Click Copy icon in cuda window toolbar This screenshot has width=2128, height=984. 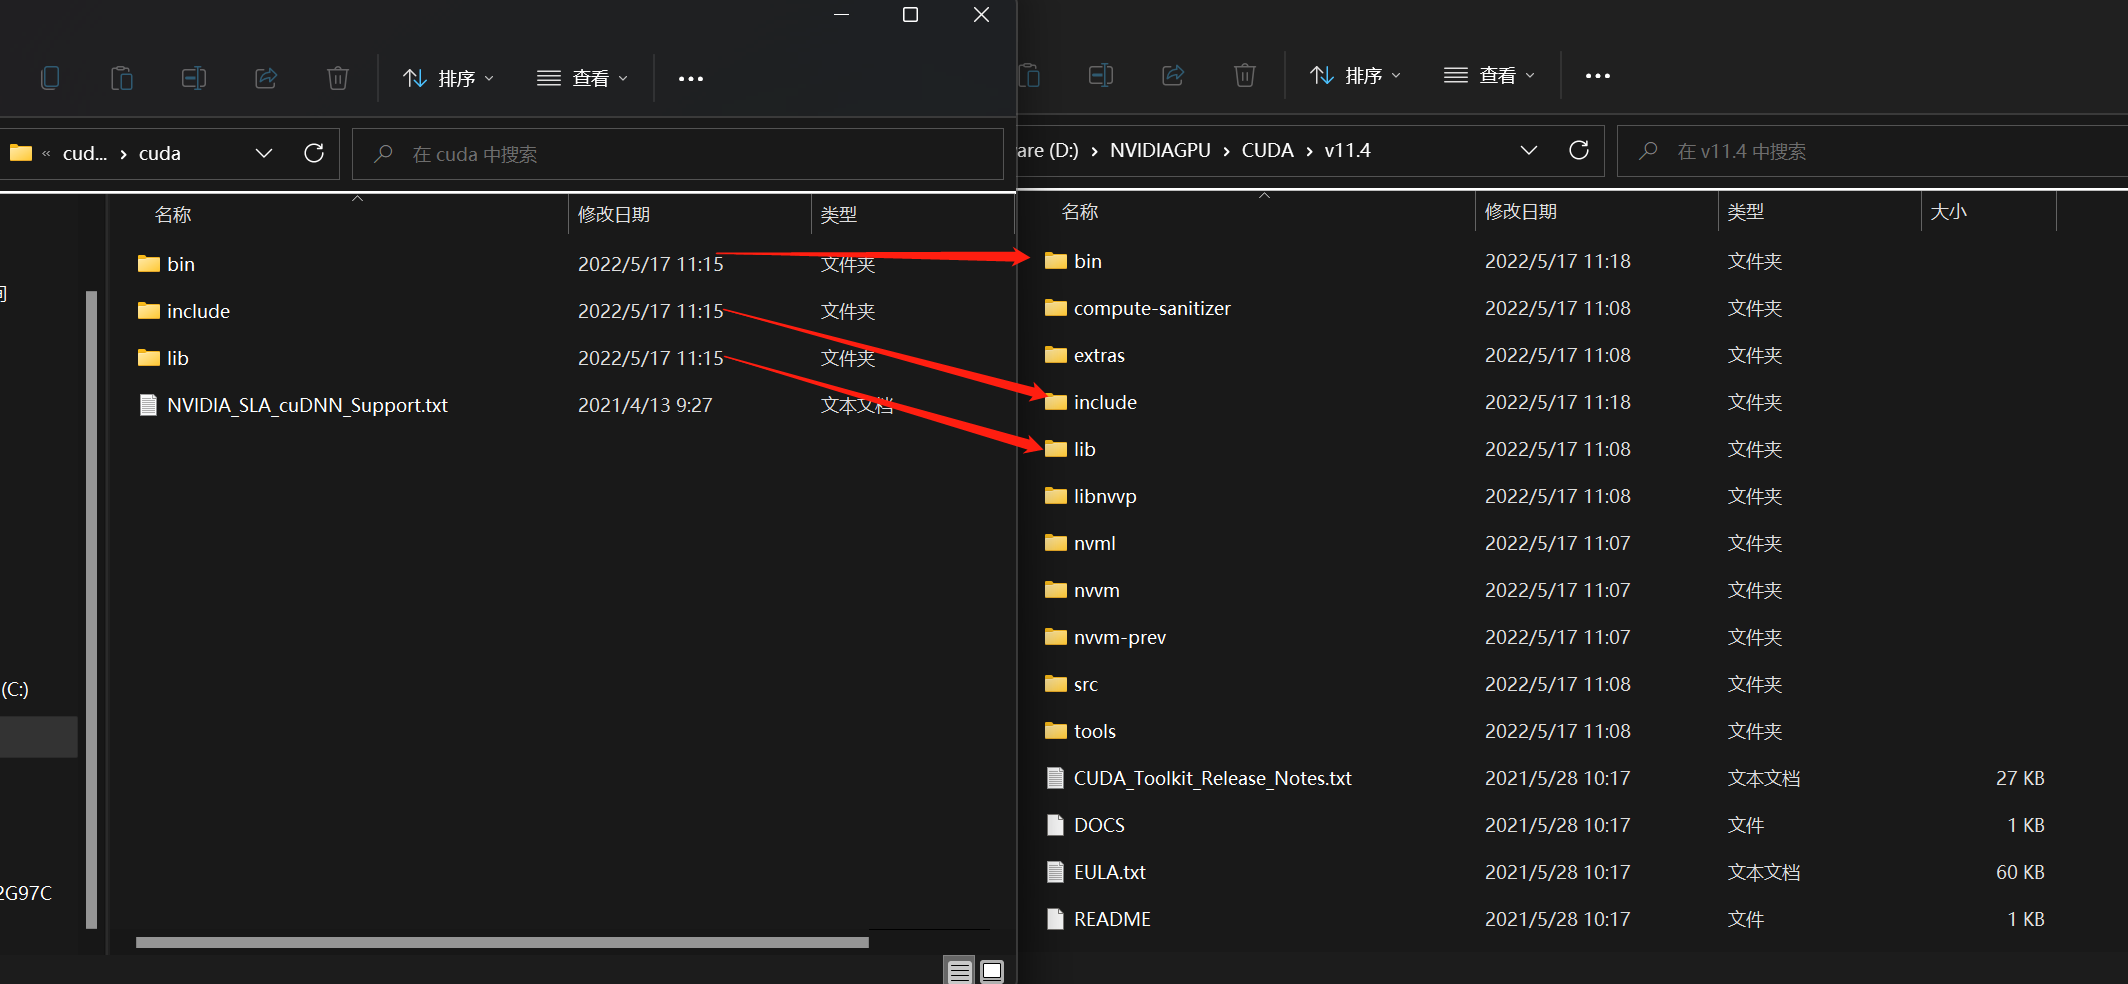(x=50, y=78)
